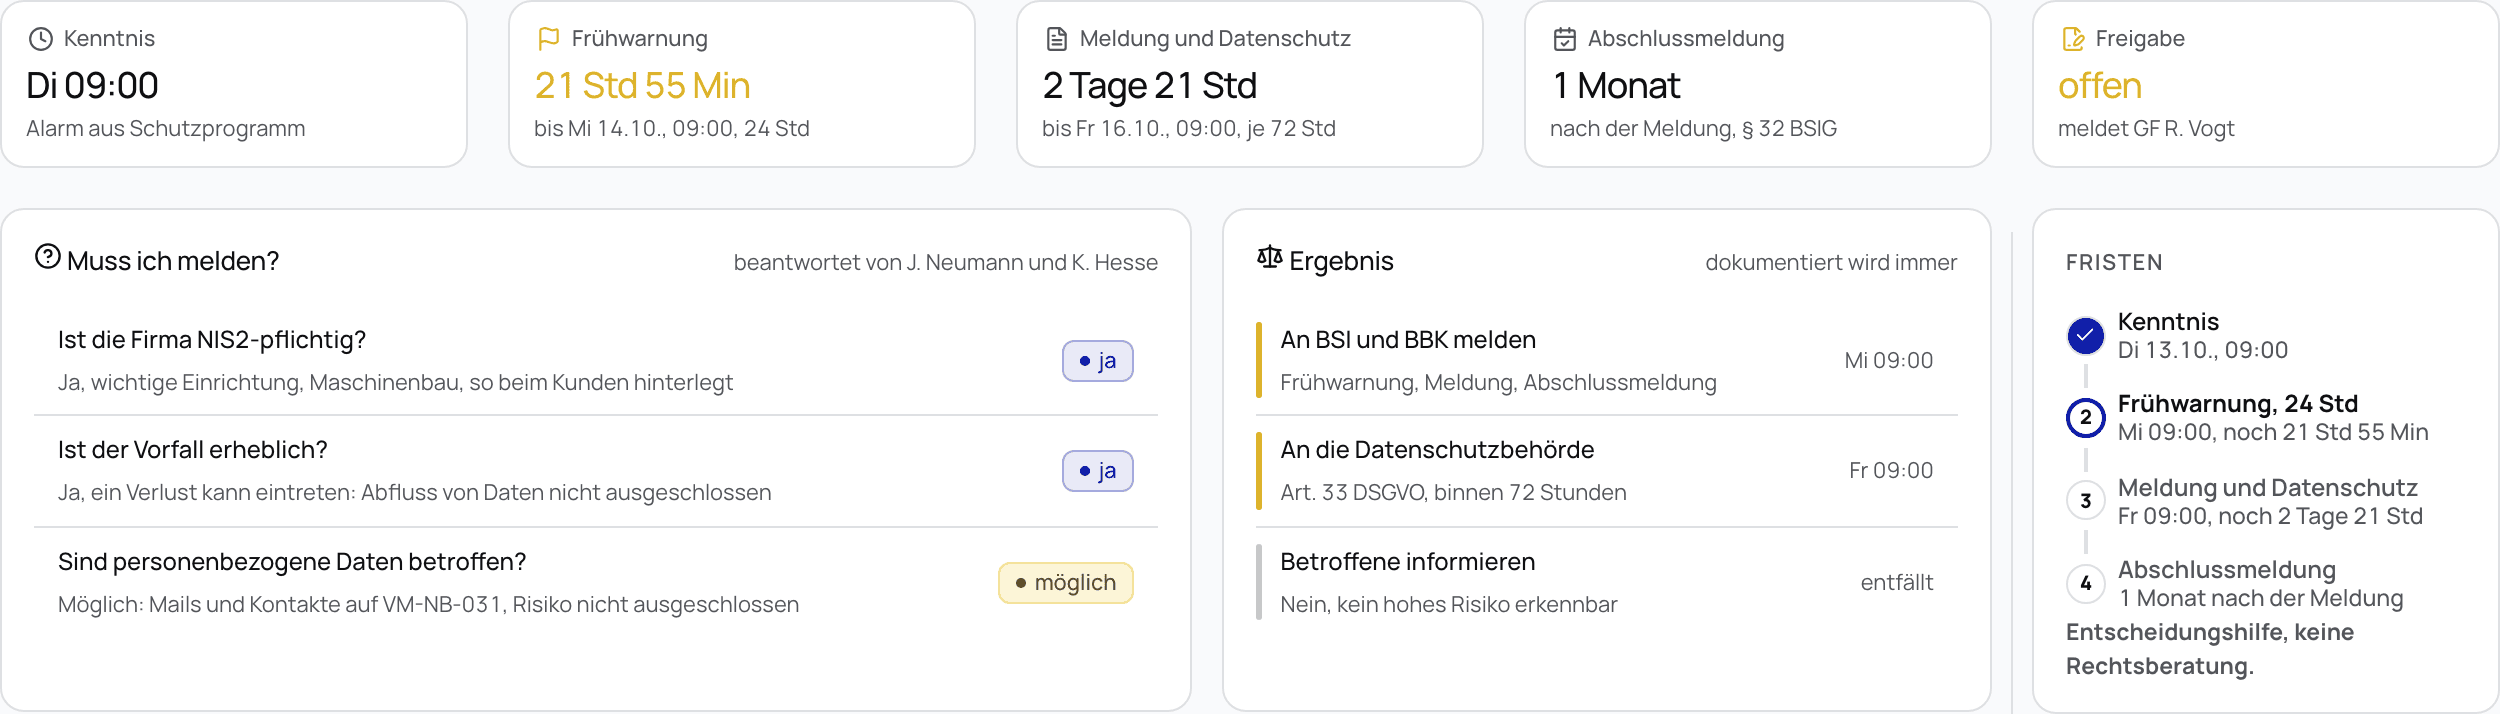The height and width of the screenshot is (714, 2500).
Task: Click 'Mi 09:00, noch 21 Std 55 Min'
Action: point(2273,432)
